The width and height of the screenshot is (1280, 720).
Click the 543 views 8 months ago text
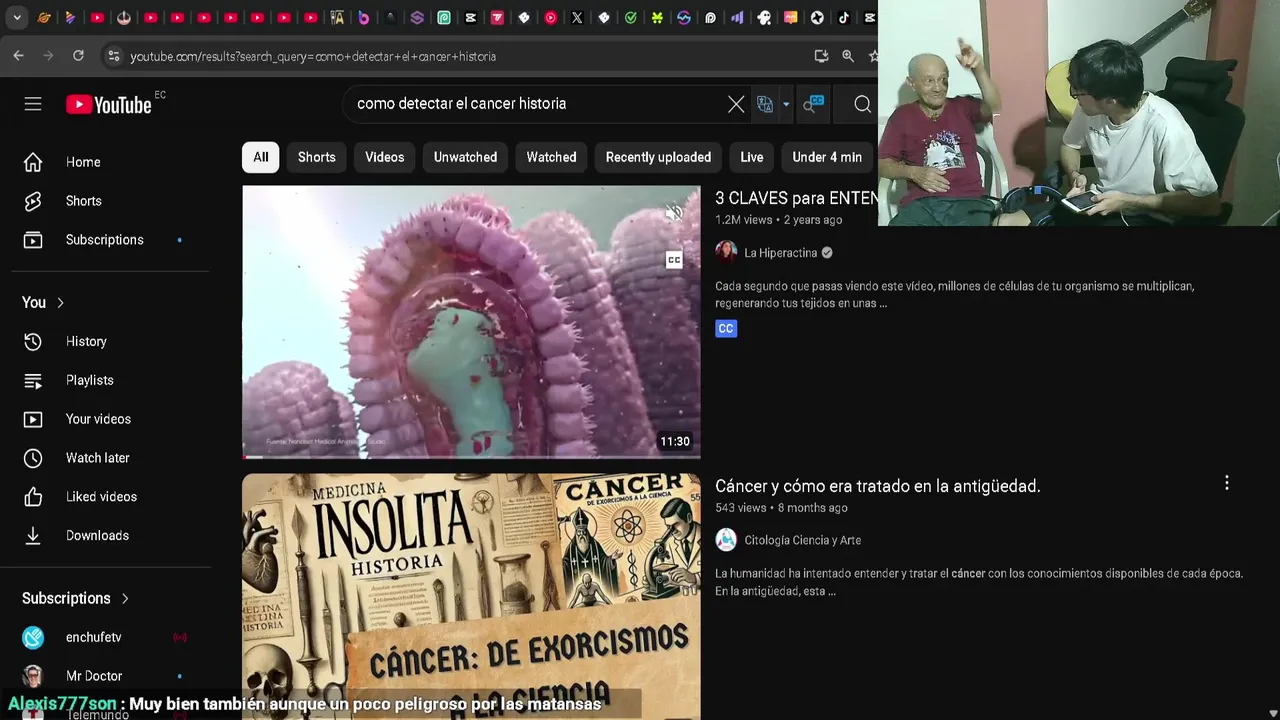(x=782, y=508)
